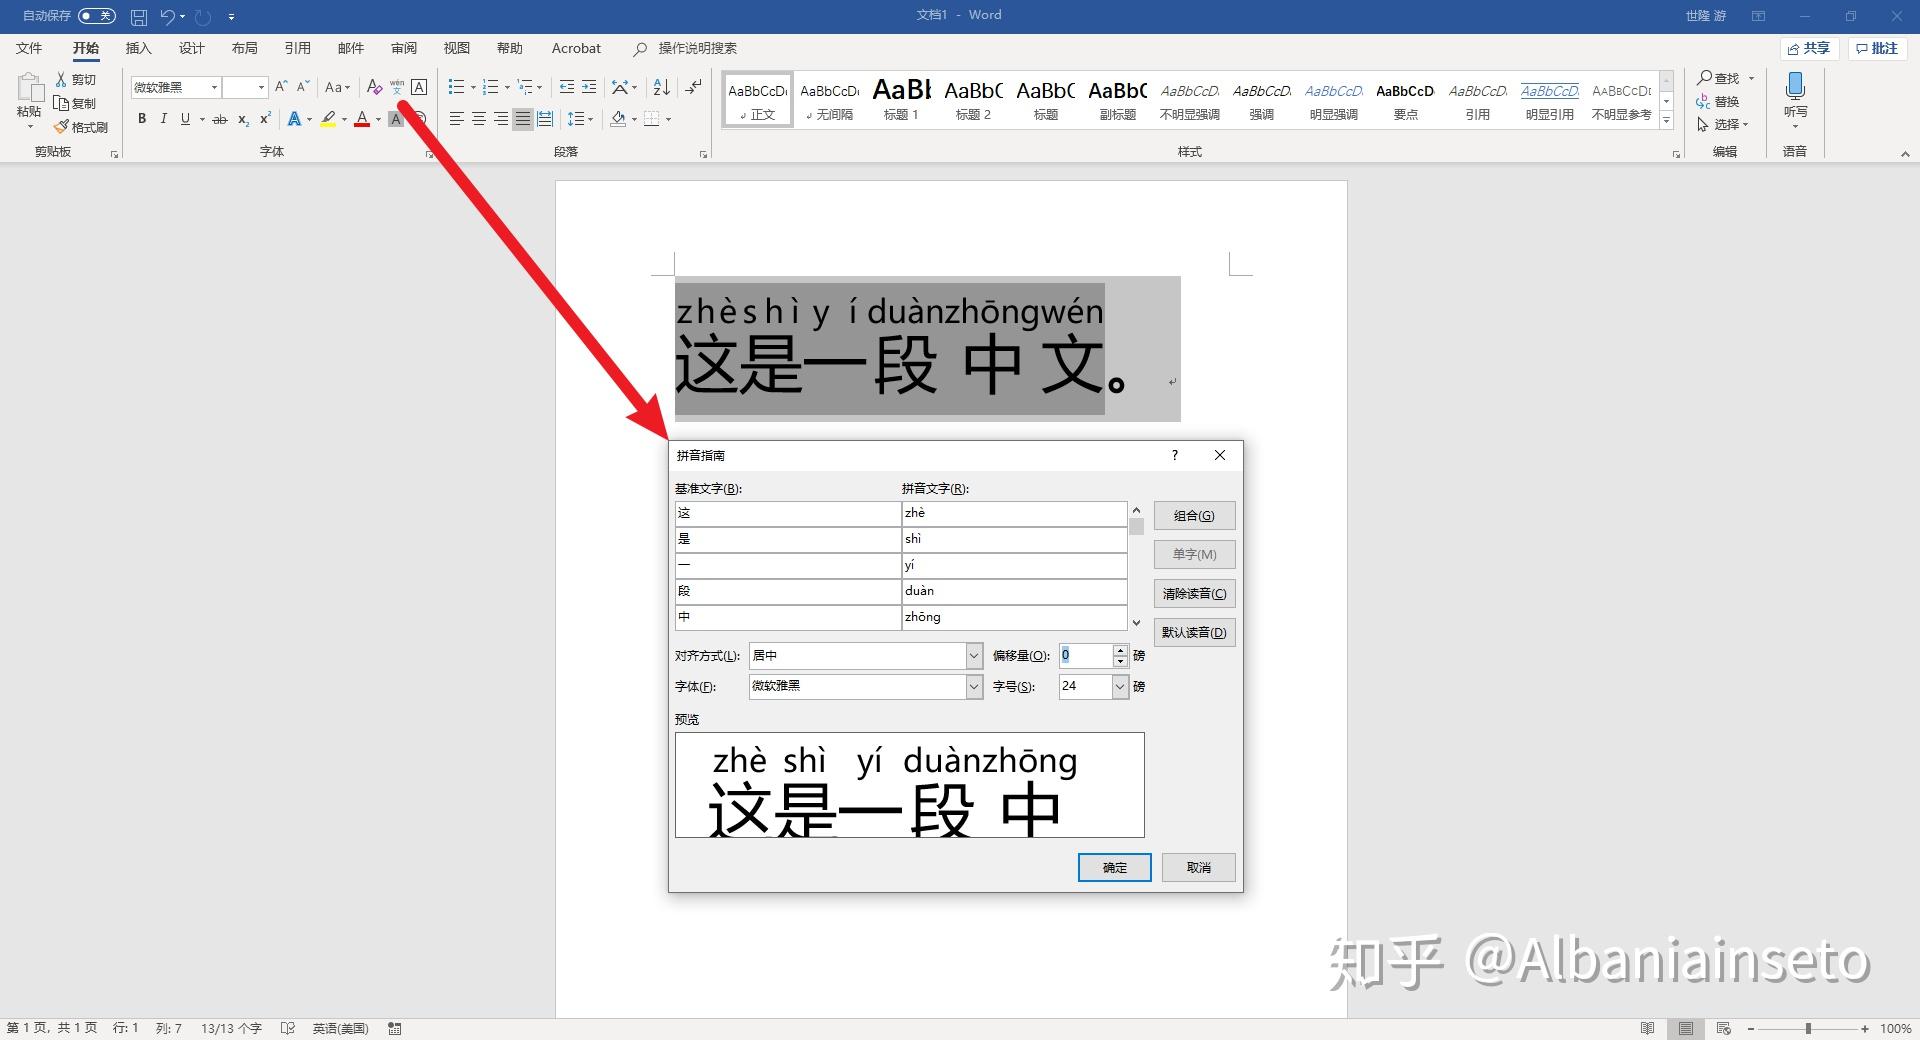Click the Undo icon in title bar
The image size is (1920, 1040).
(167, 16)
